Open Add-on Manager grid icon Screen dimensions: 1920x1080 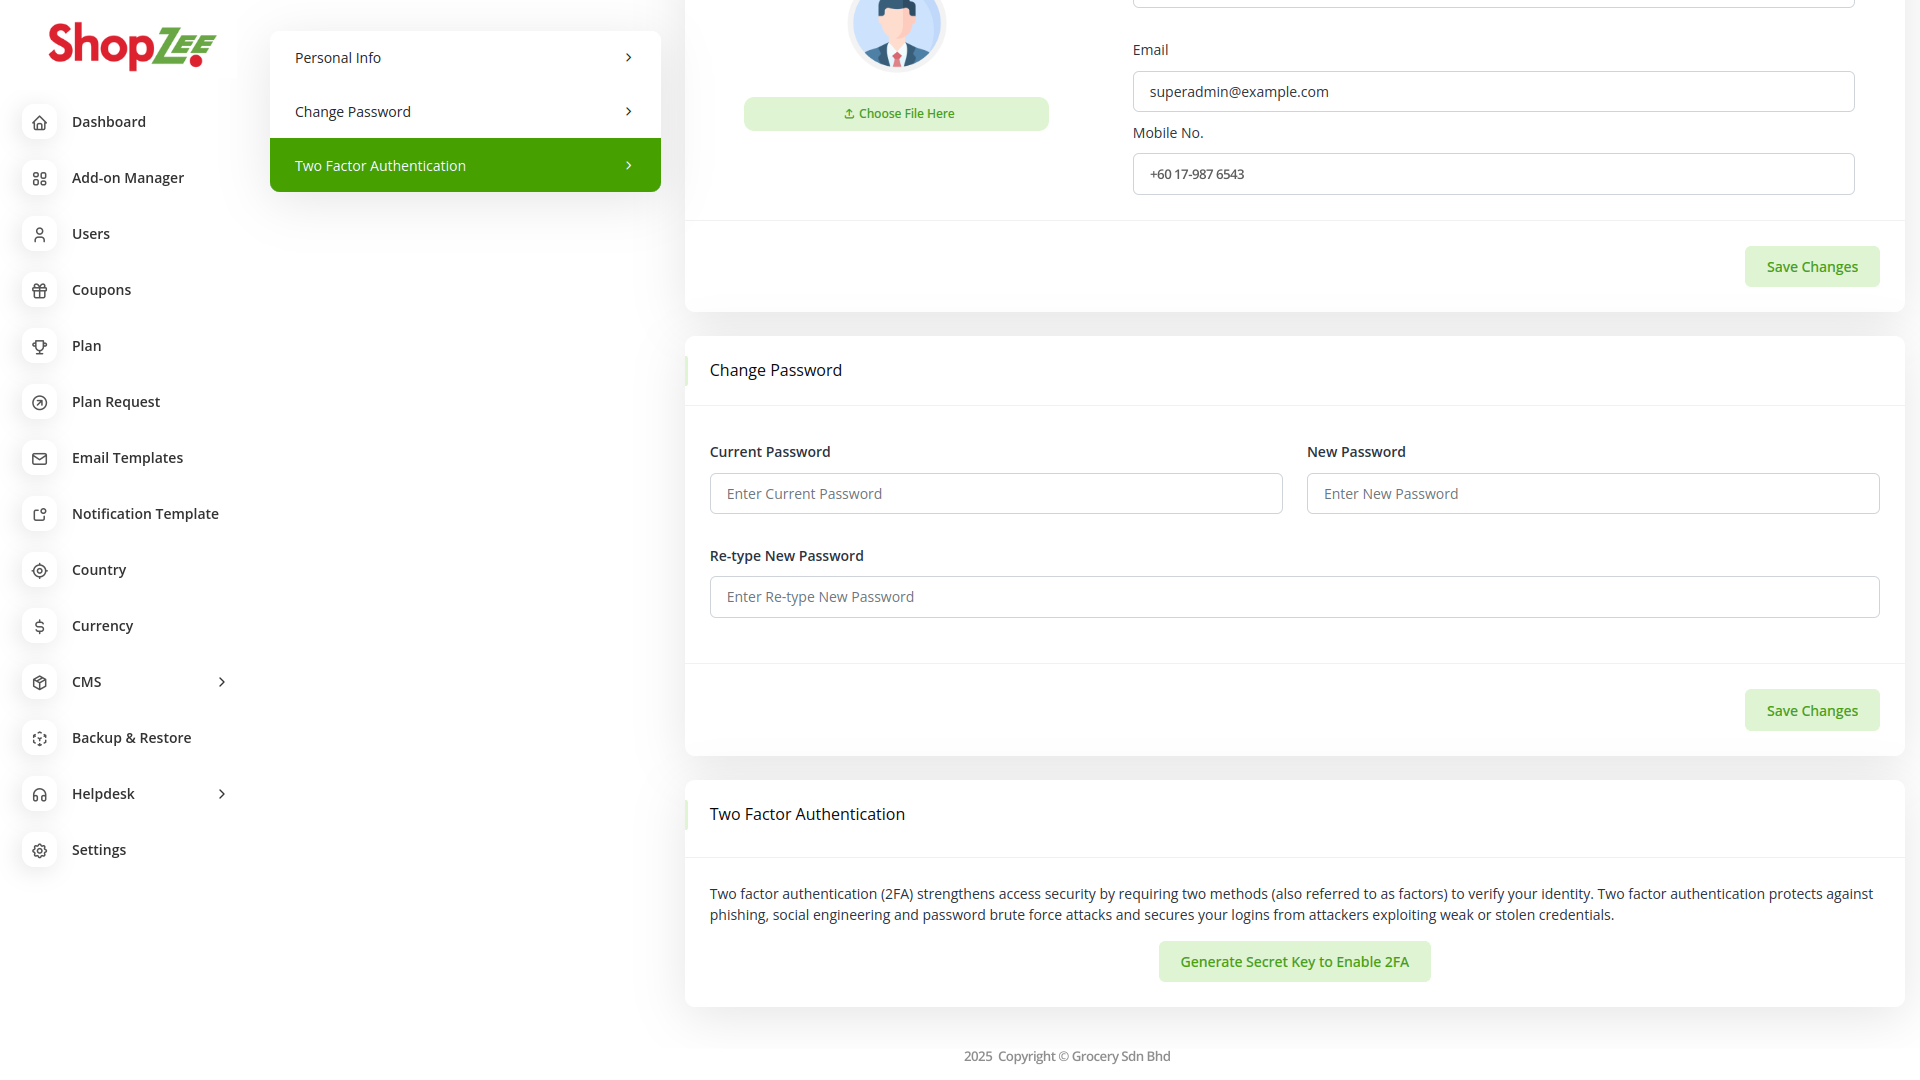click(40, 178)
